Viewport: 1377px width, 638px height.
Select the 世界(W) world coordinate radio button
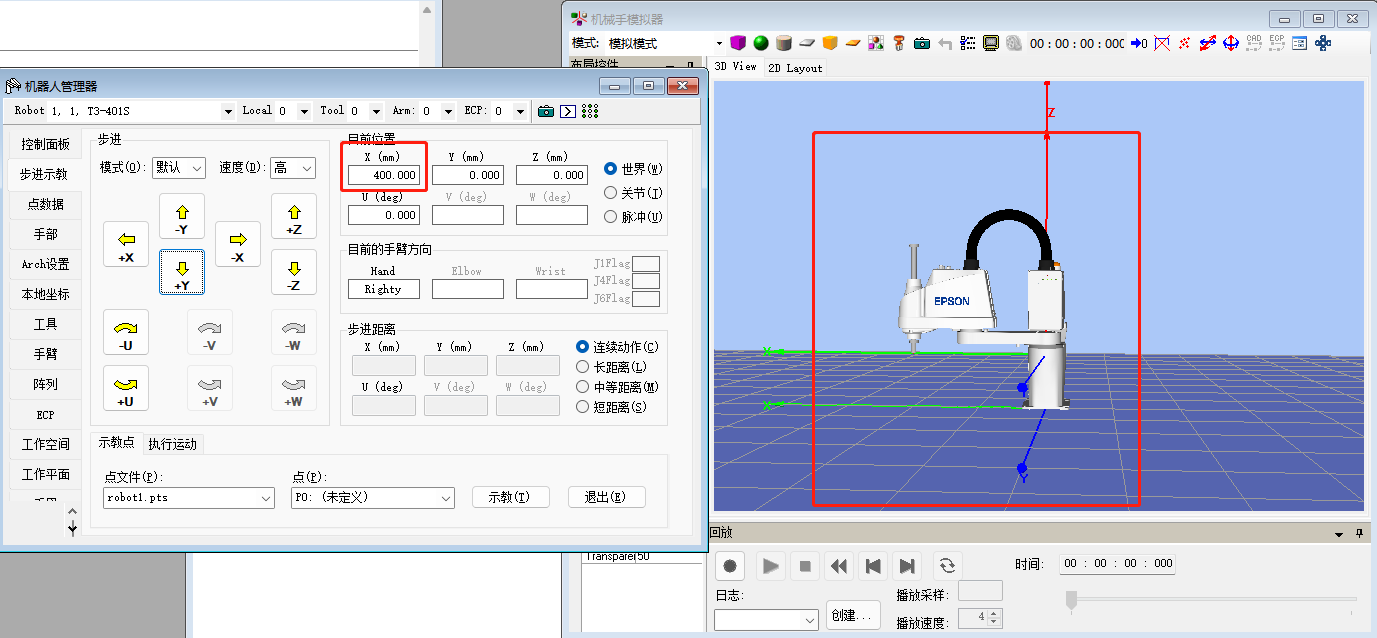click(x=610, y=169)
